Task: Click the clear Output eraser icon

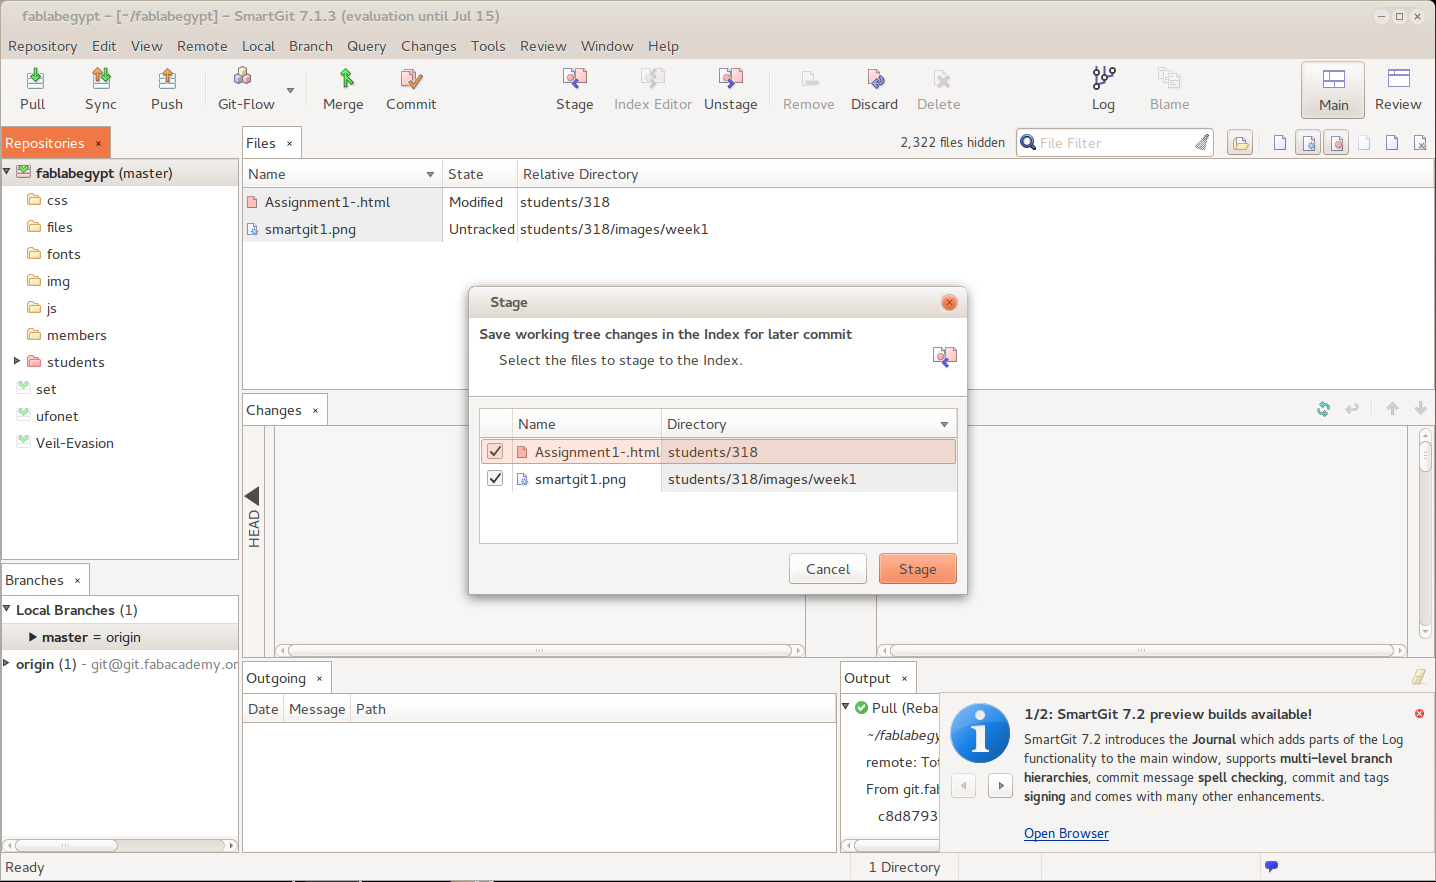Action: 1418,677
